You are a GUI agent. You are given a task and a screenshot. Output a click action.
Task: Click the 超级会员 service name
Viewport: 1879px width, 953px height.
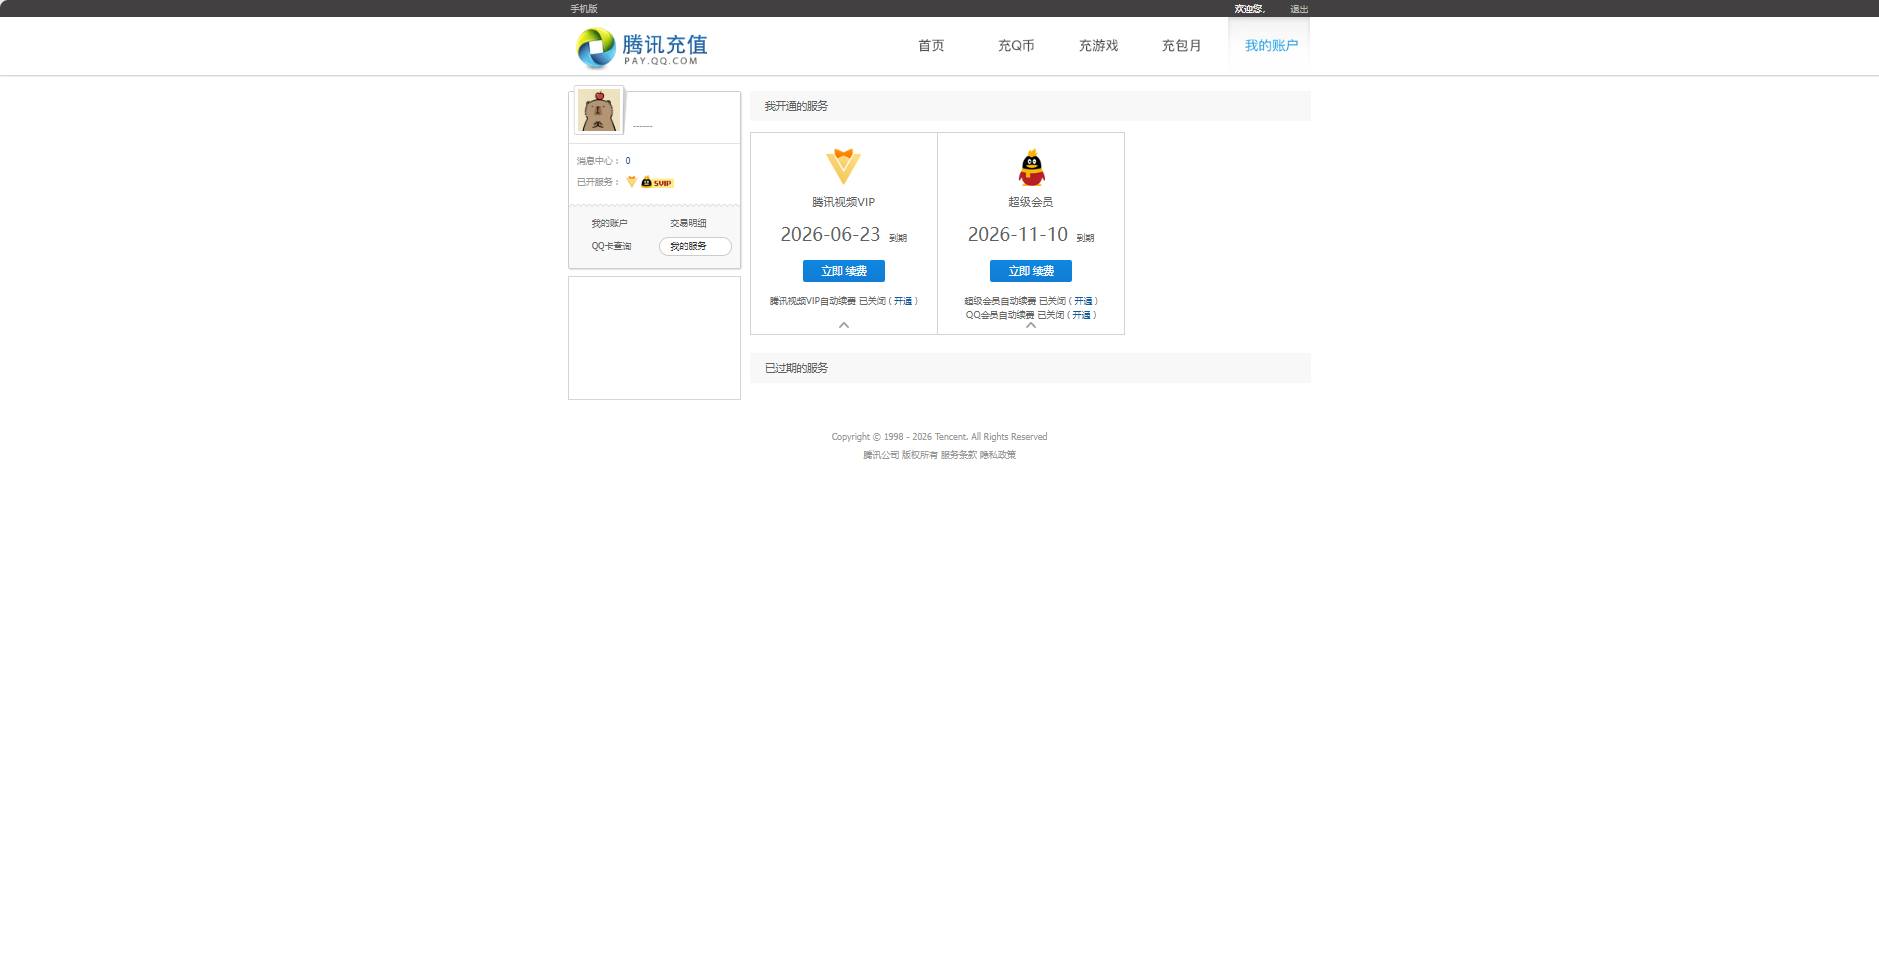(x=1030, y=202)
